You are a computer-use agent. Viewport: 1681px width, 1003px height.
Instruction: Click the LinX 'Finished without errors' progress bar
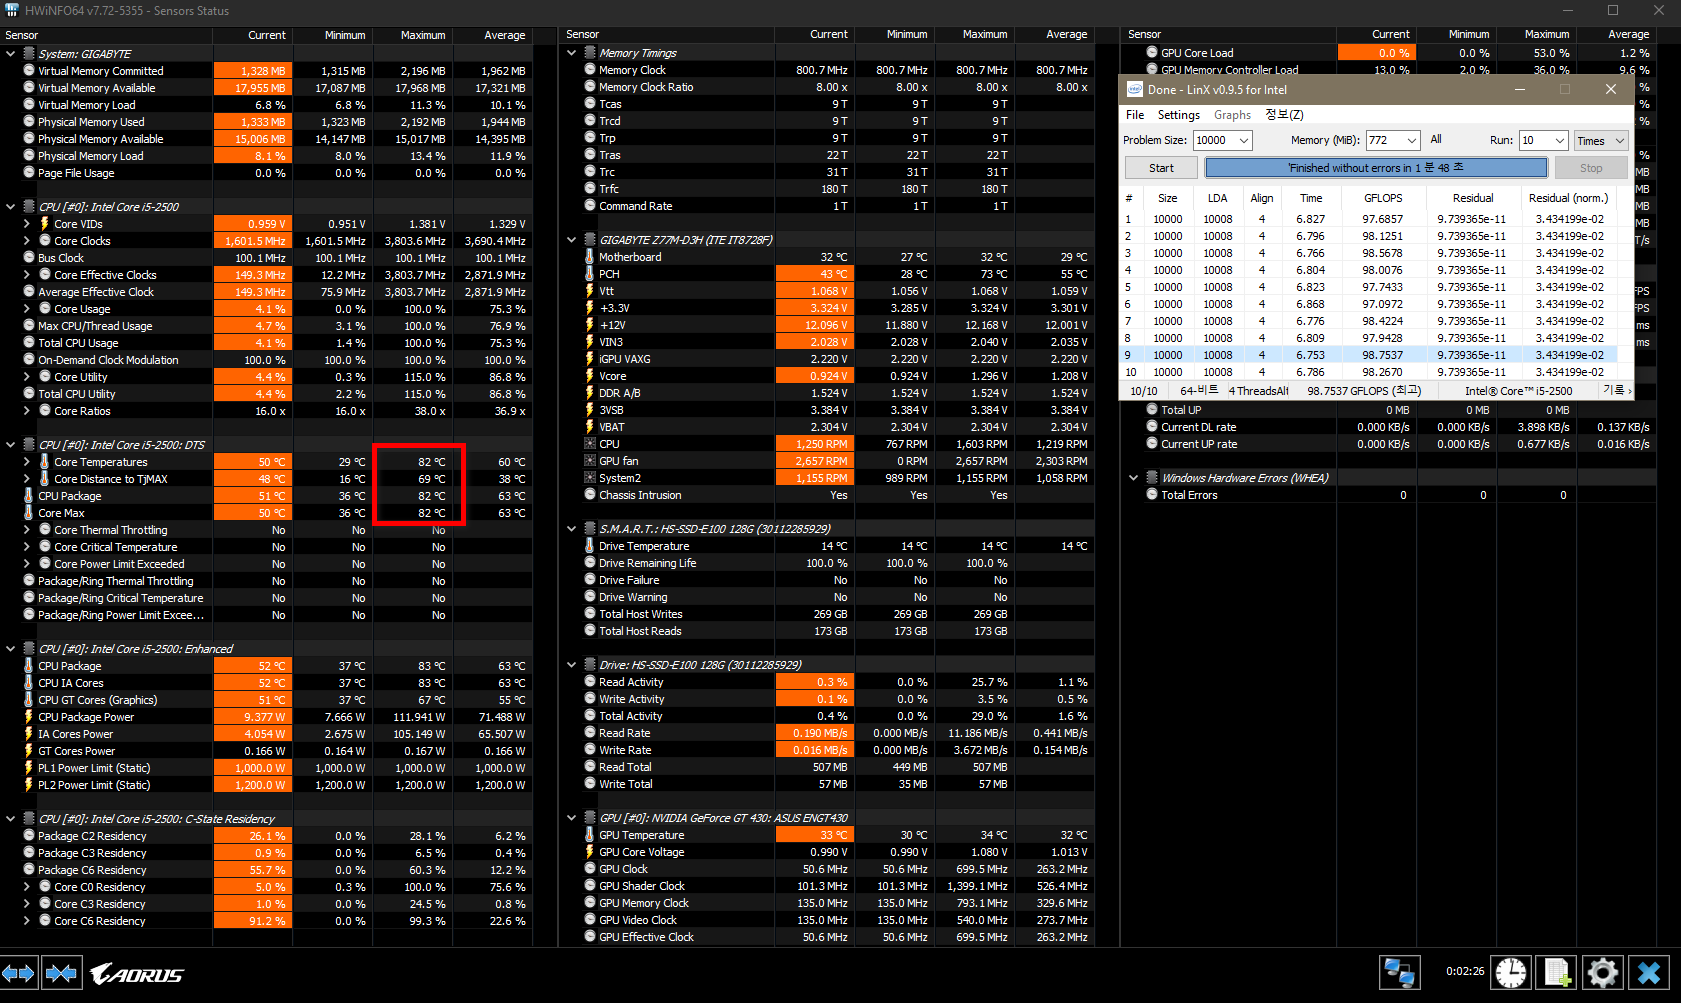1376,168
